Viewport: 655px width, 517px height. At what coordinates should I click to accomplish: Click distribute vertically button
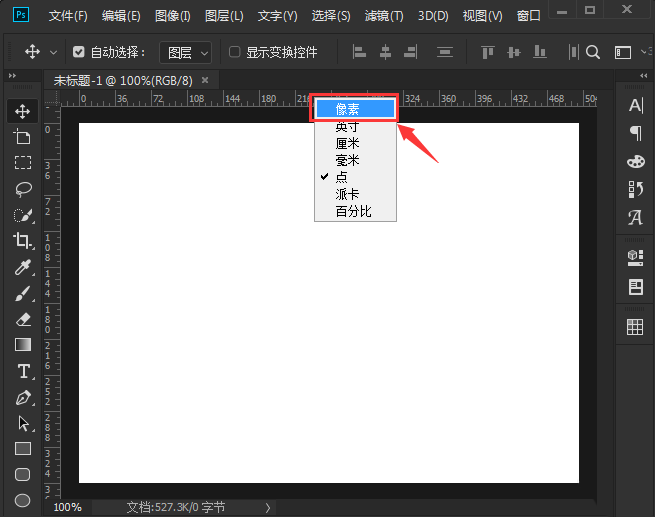click(x=445, y=52)
